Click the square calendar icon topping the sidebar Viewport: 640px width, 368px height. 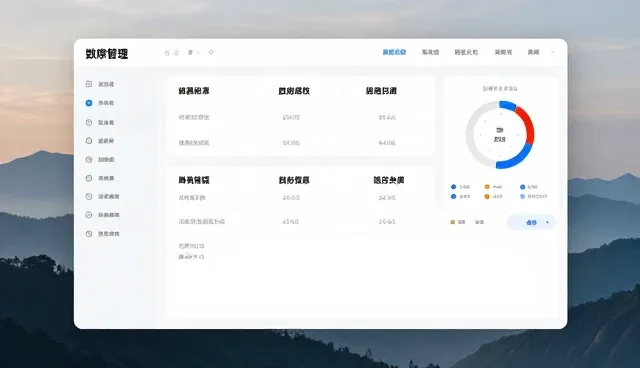coord(89,84)
